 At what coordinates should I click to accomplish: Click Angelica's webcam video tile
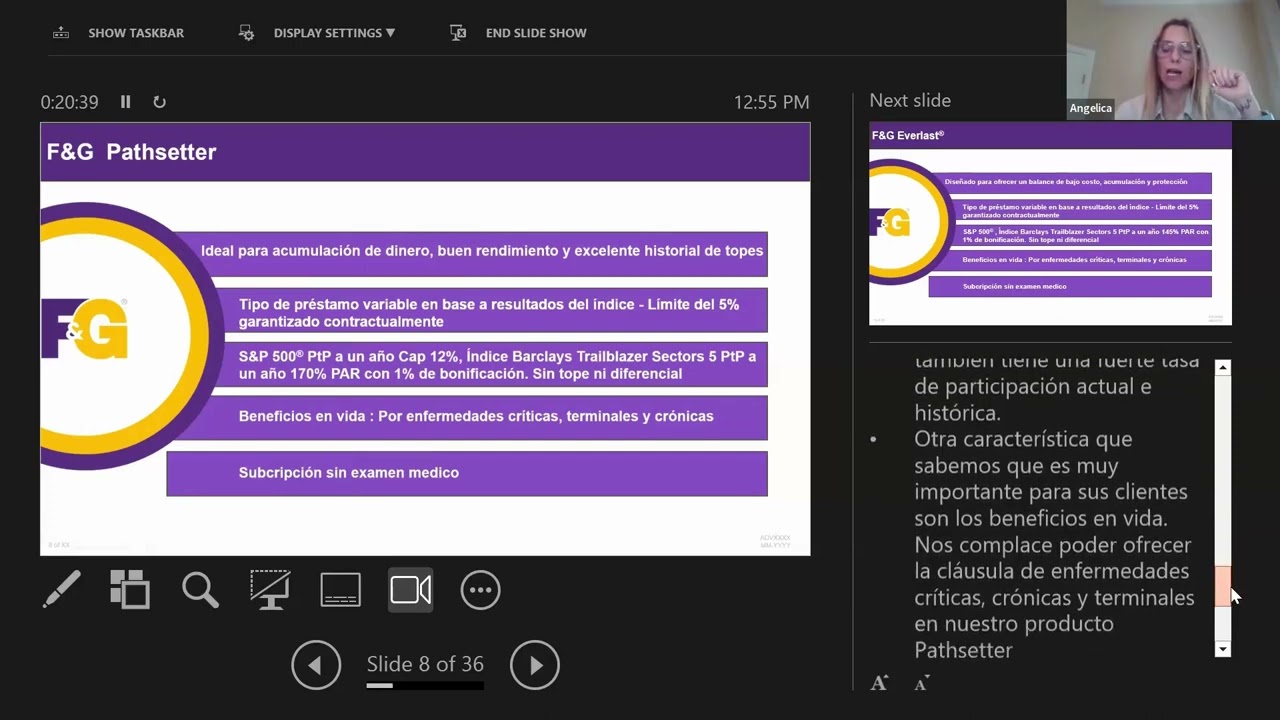click(1173, 60)
